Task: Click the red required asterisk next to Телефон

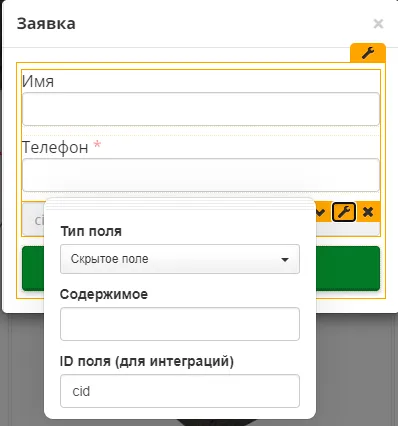Action: [97, 145]
